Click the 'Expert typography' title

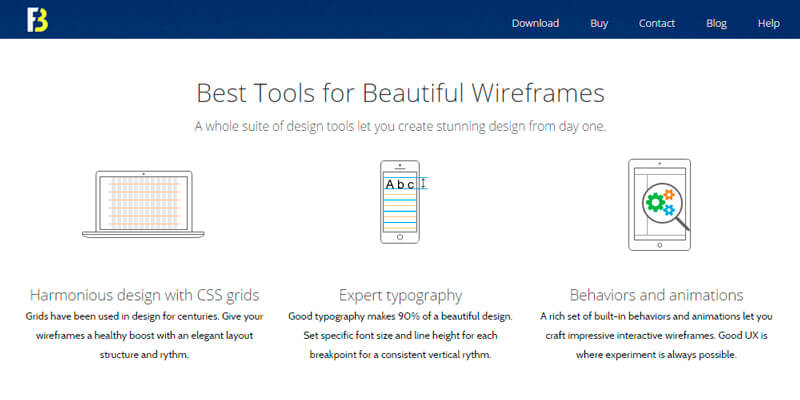coord(400,295)
